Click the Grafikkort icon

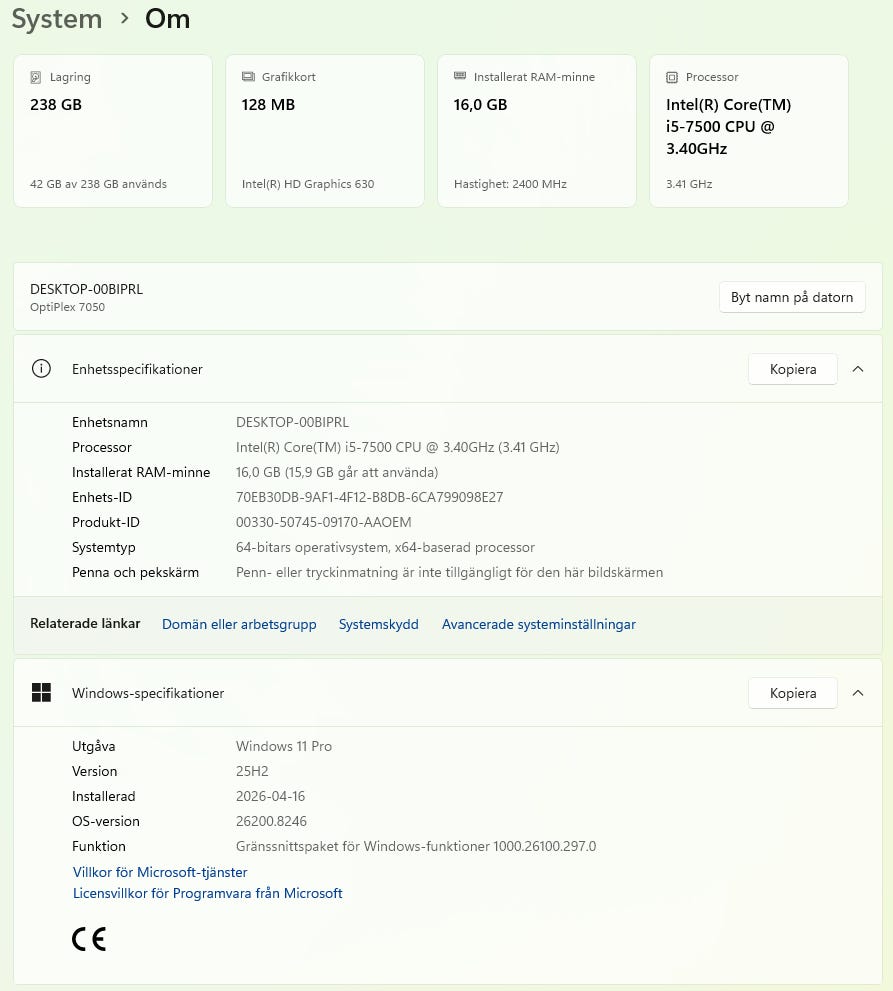click(x=248, y=77)
